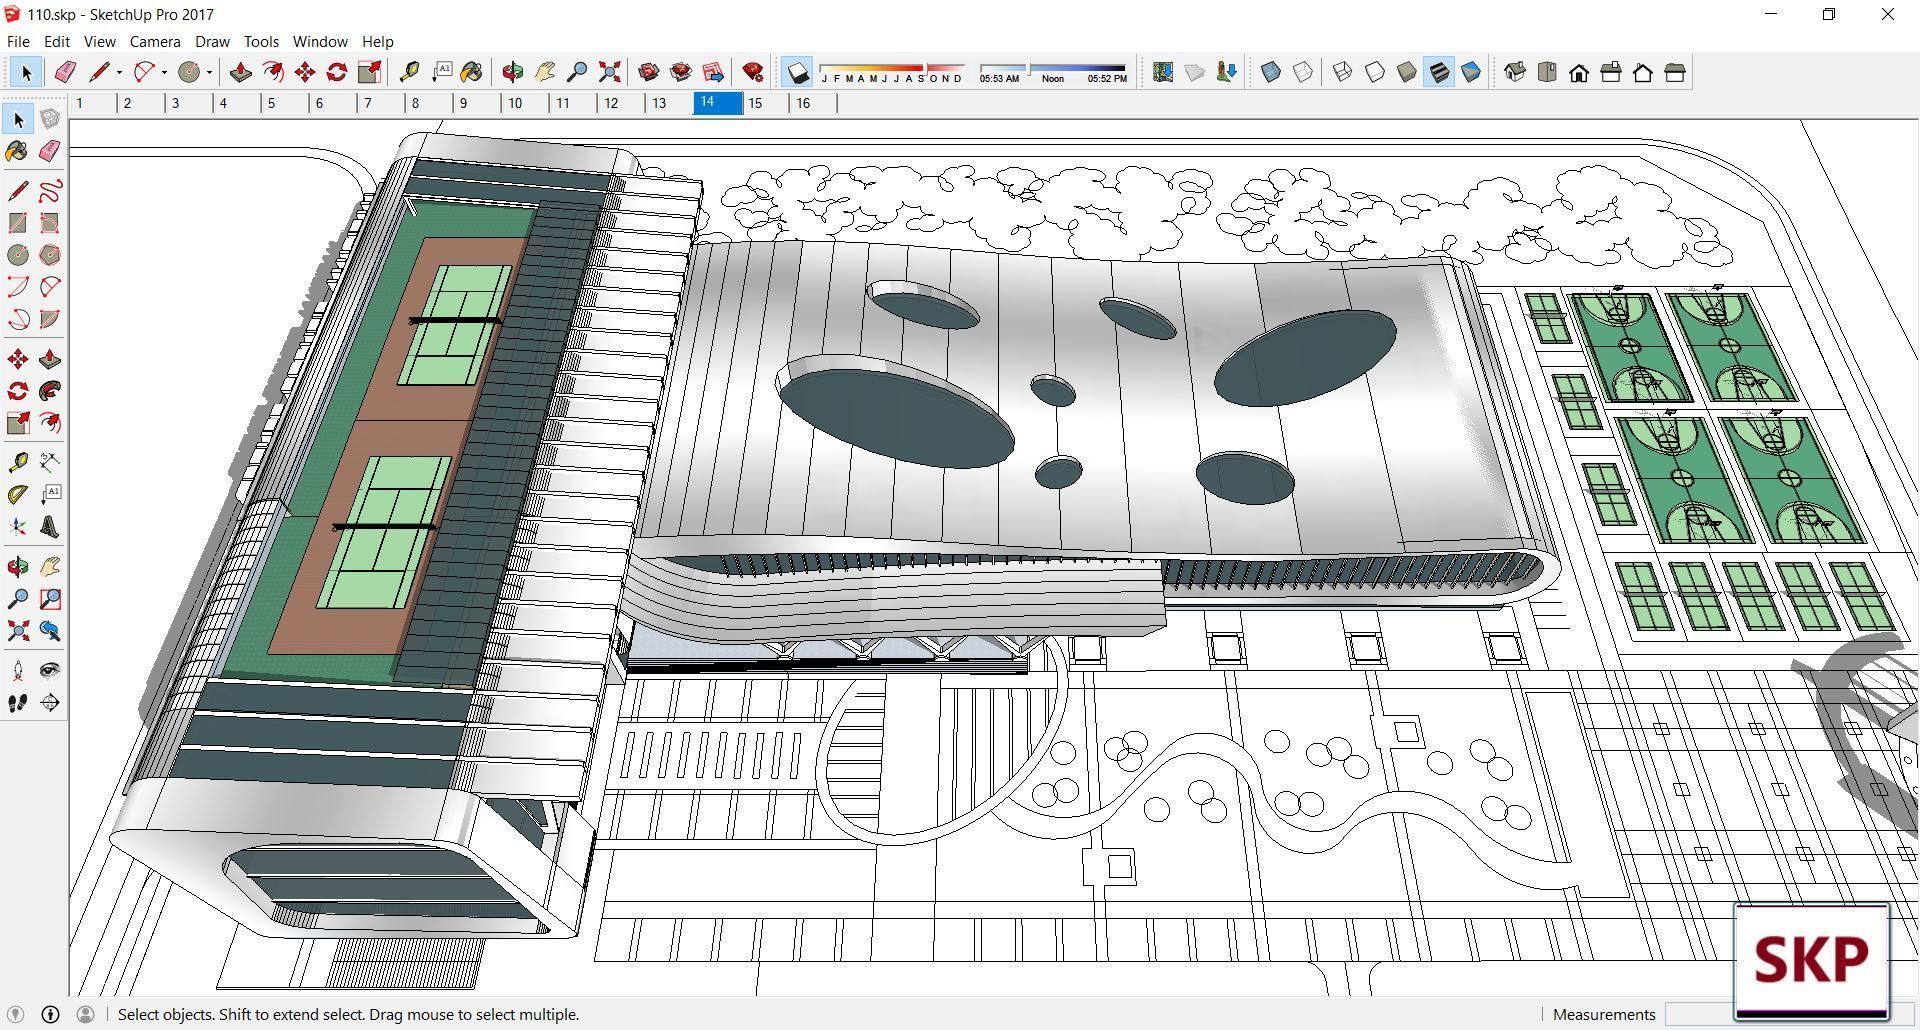Select the Make Component tool

pyautogui.click(x=49, y=119)
